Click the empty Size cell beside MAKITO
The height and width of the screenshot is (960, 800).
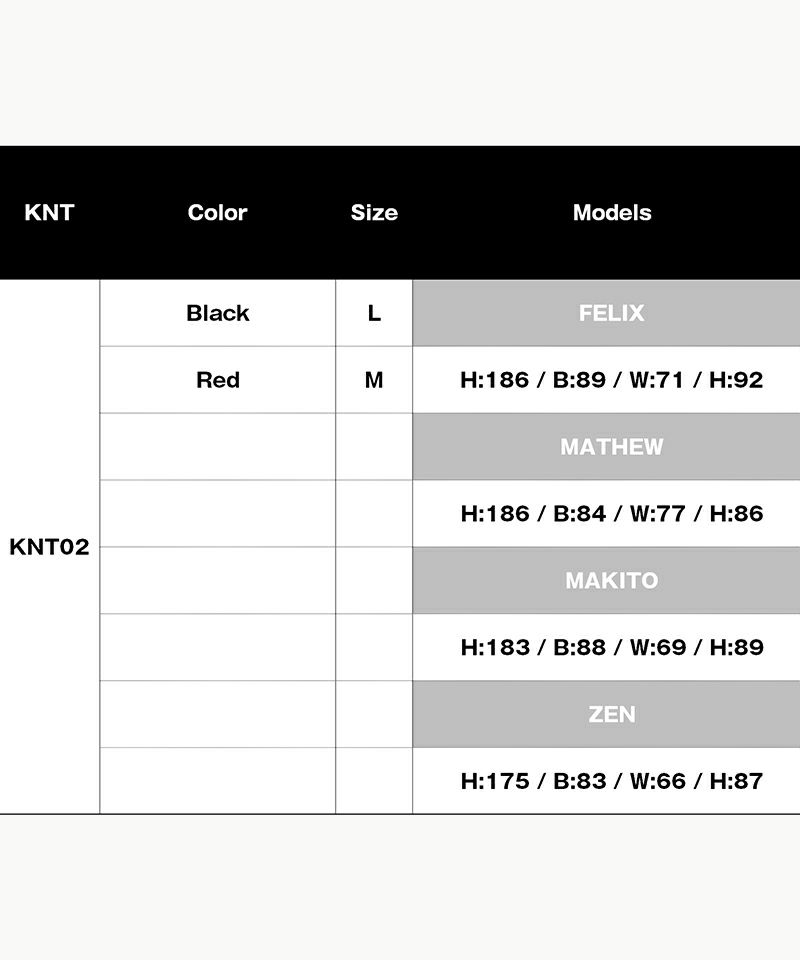(x=374, y=580)
